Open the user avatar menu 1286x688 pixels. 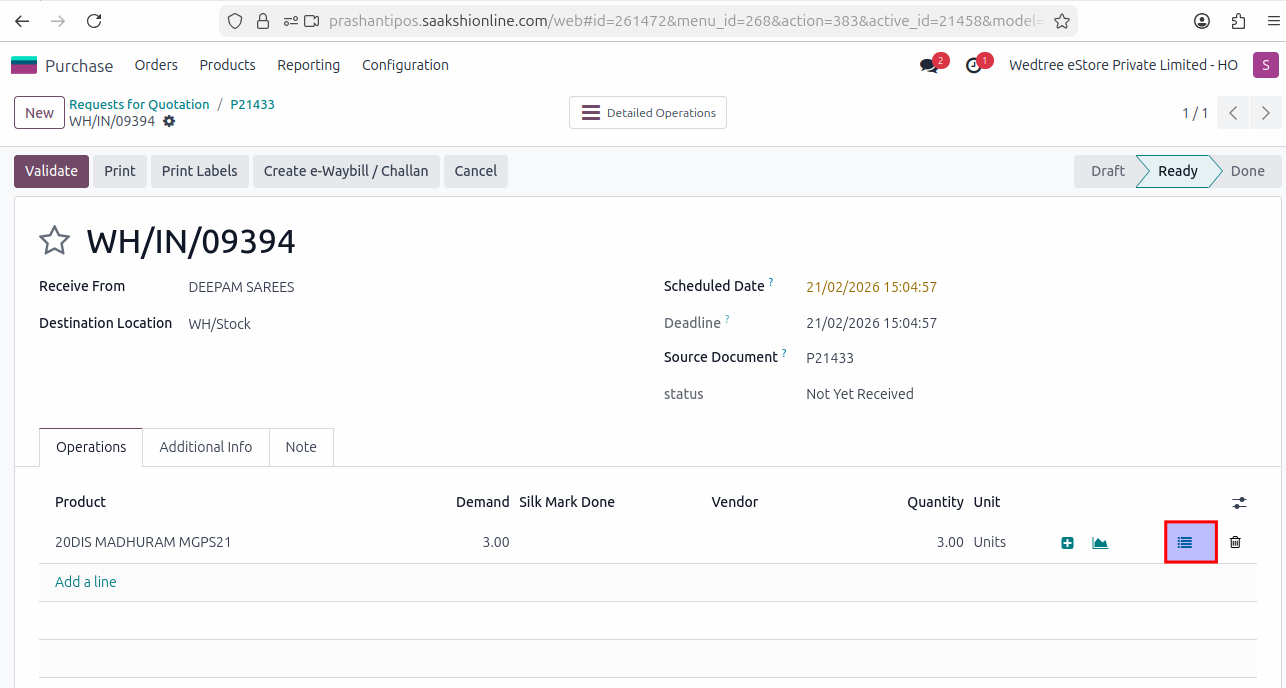click(1265, 65)
